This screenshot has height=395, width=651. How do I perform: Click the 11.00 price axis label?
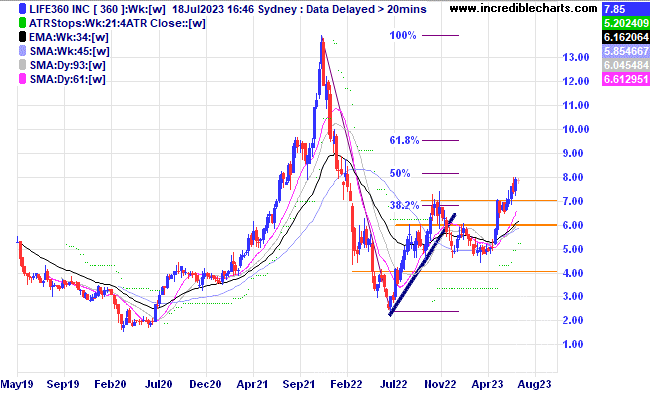click(576, 105)
